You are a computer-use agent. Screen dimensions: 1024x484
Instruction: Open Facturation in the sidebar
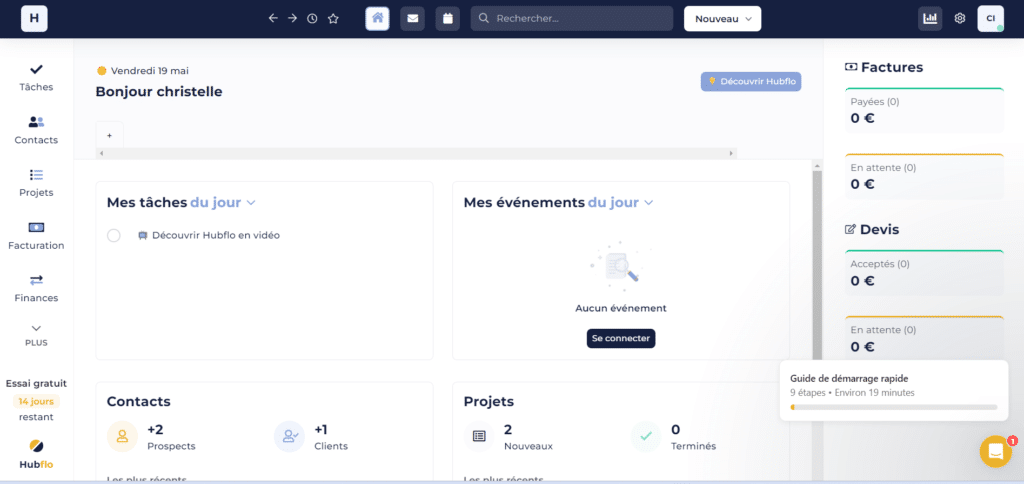pyautogui.click(x=37, y=236)
